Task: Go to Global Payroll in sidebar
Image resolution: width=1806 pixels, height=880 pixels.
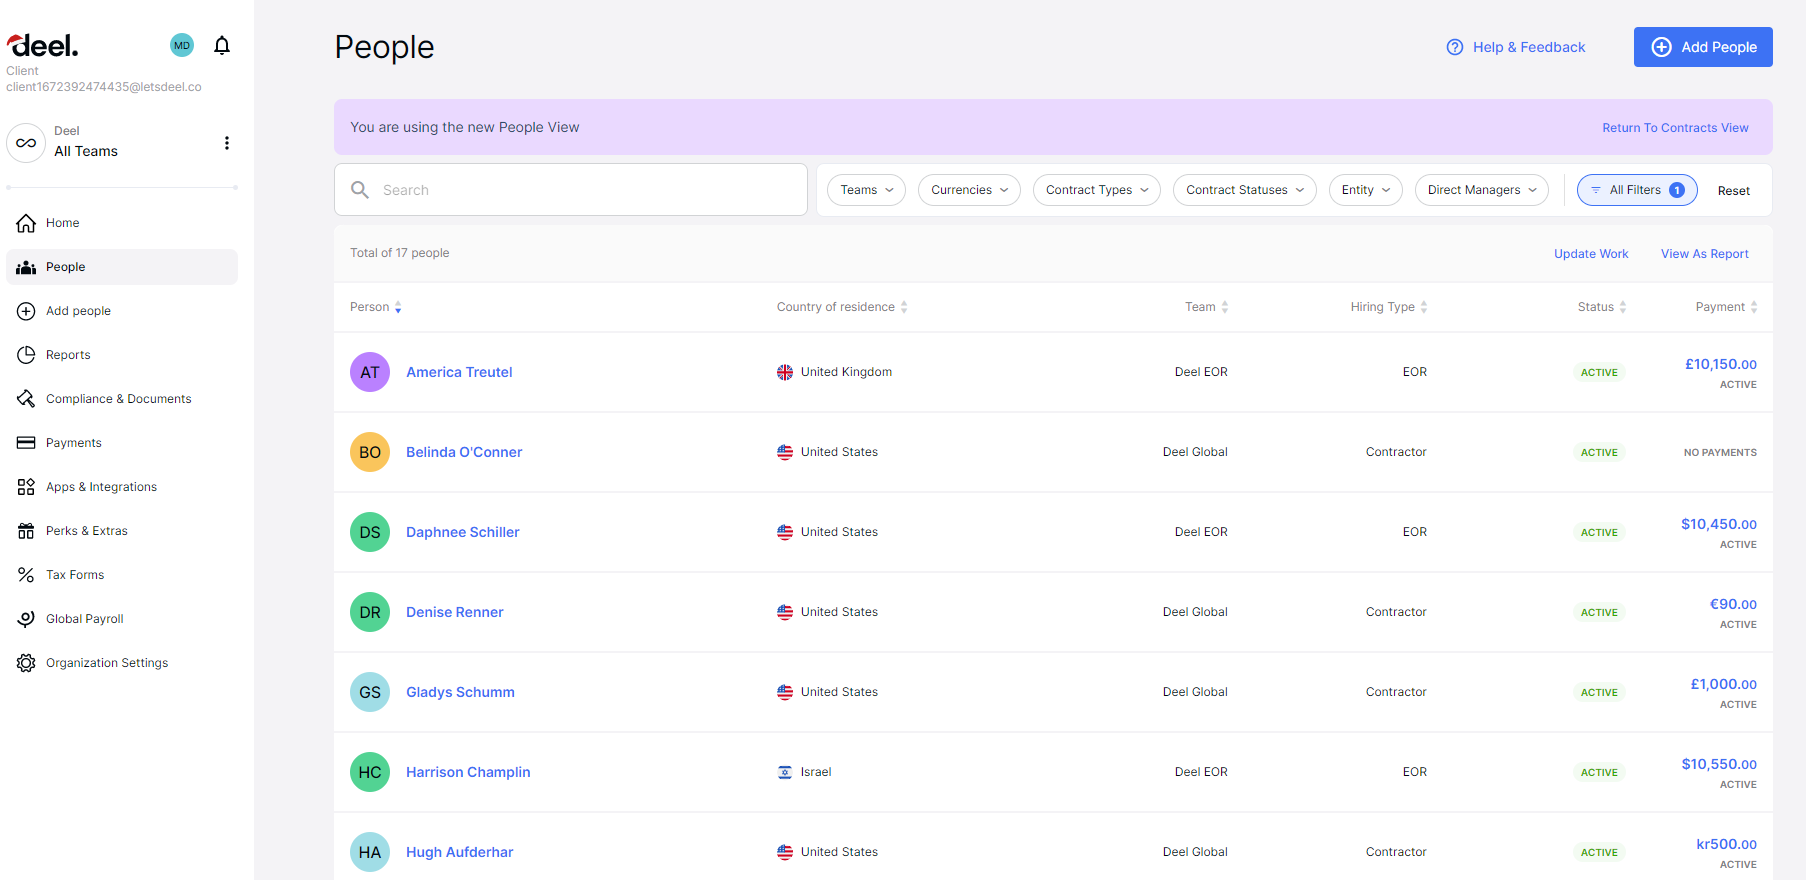Action: 85,619
